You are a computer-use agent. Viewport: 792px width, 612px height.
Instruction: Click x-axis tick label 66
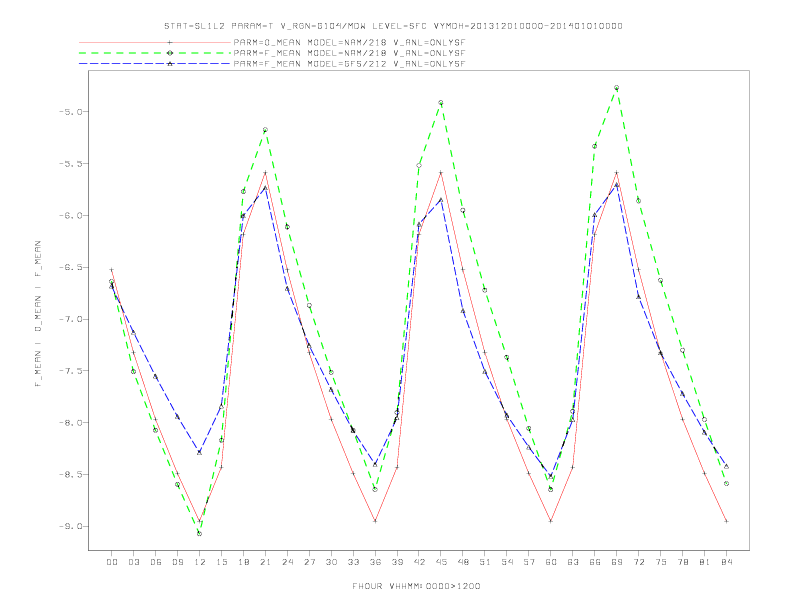[595, 562]
